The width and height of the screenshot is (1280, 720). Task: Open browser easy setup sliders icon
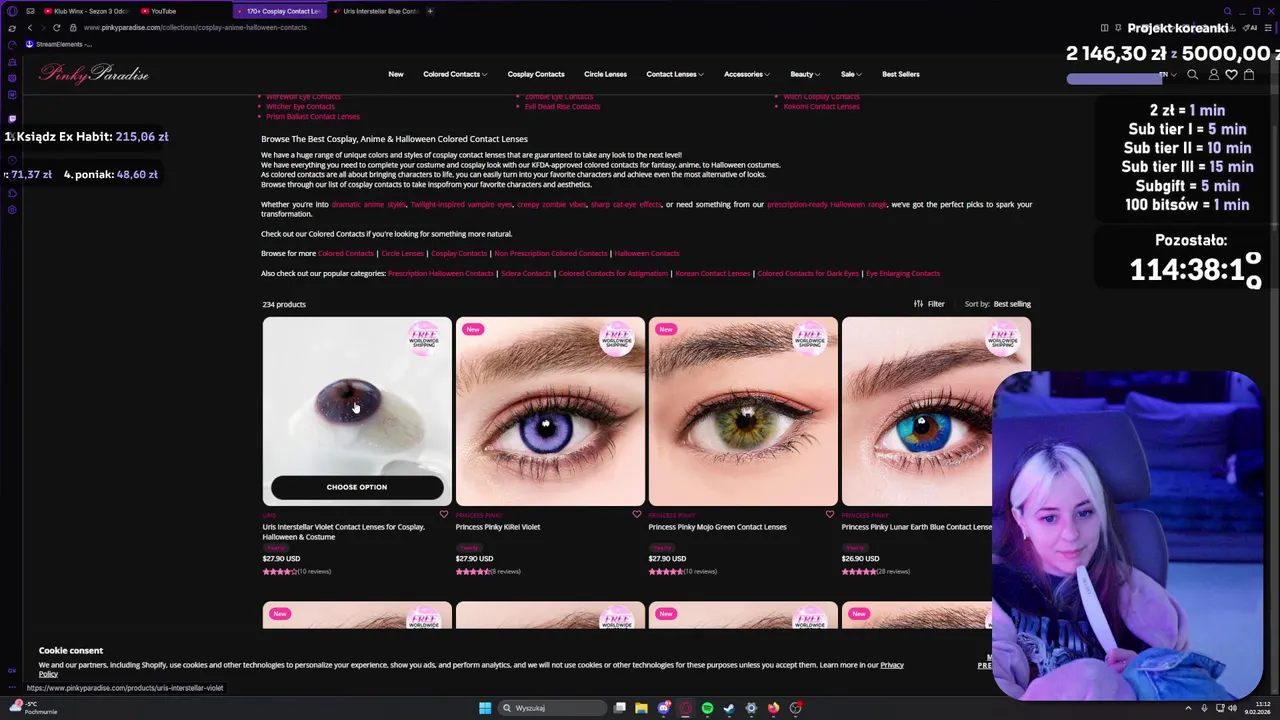tap(1268, 28)
